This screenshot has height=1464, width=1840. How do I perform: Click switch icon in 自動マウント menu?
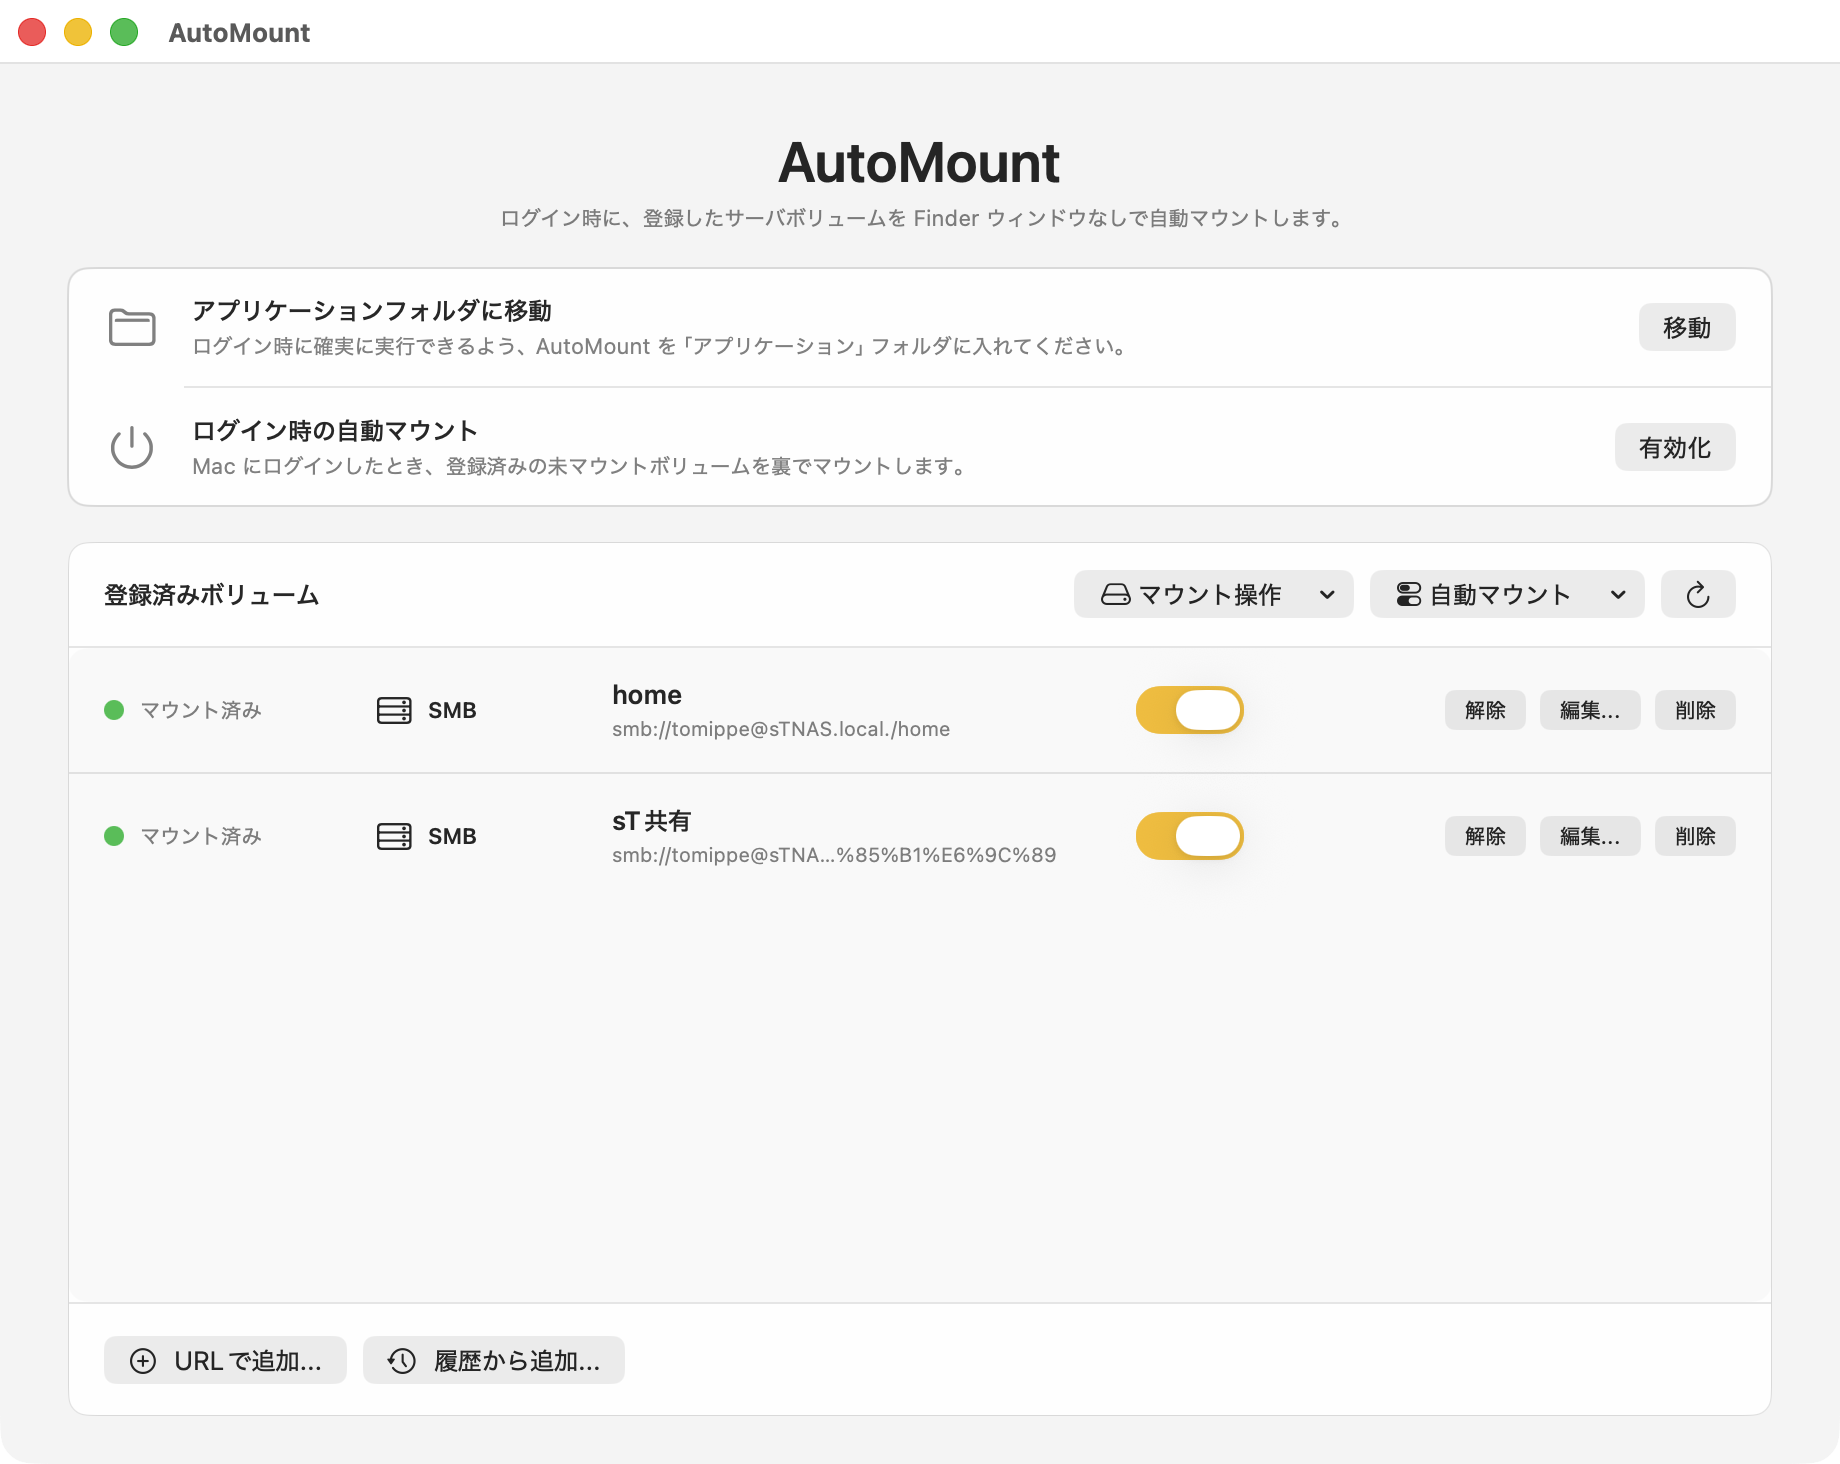click(1409, 595)
